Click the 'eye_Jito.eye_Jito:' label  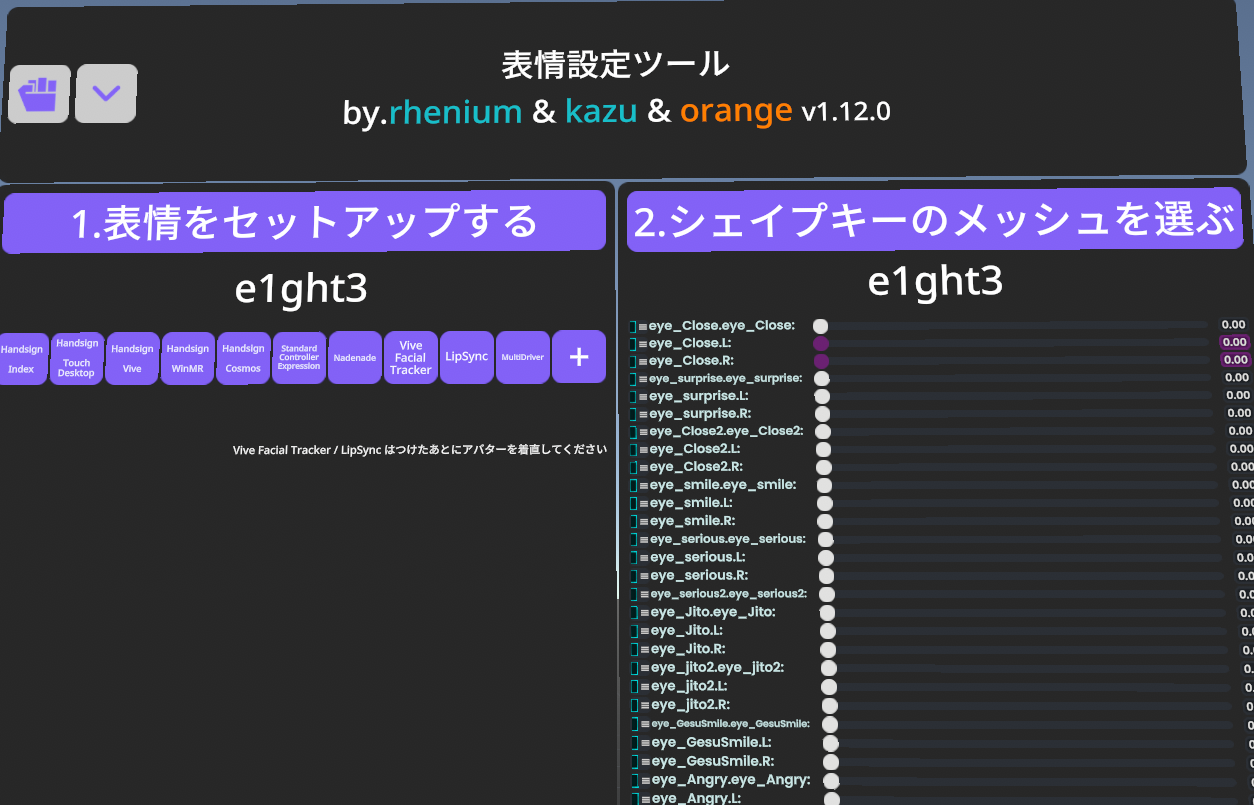tap(713, 612)
